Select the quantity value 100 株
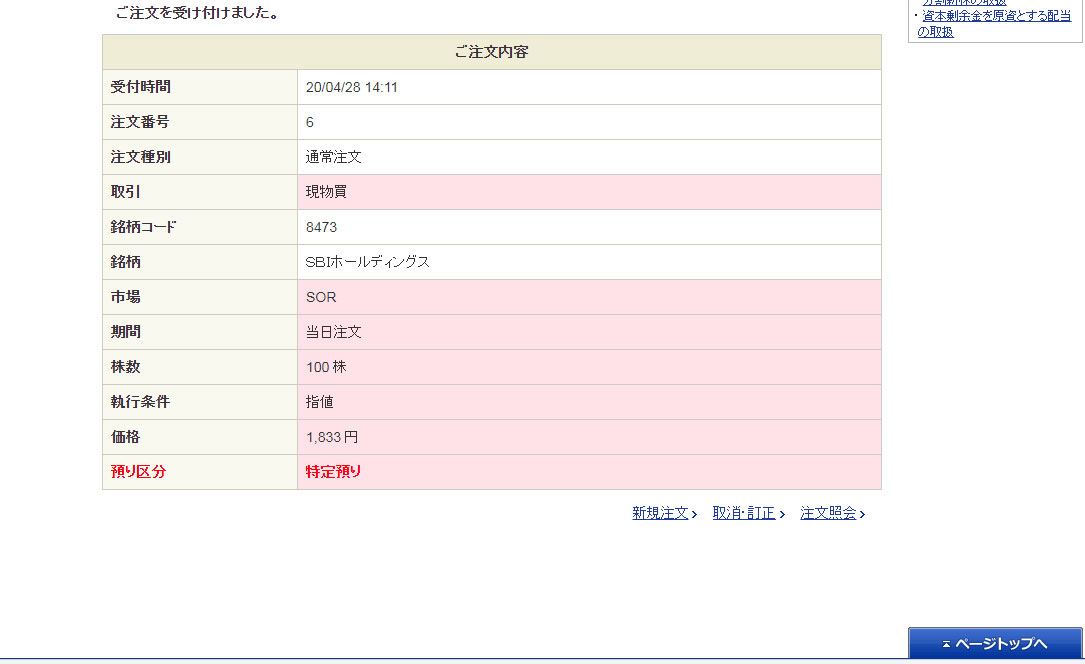This screenshot has width=1085, height=664. [x=326, y=367]
